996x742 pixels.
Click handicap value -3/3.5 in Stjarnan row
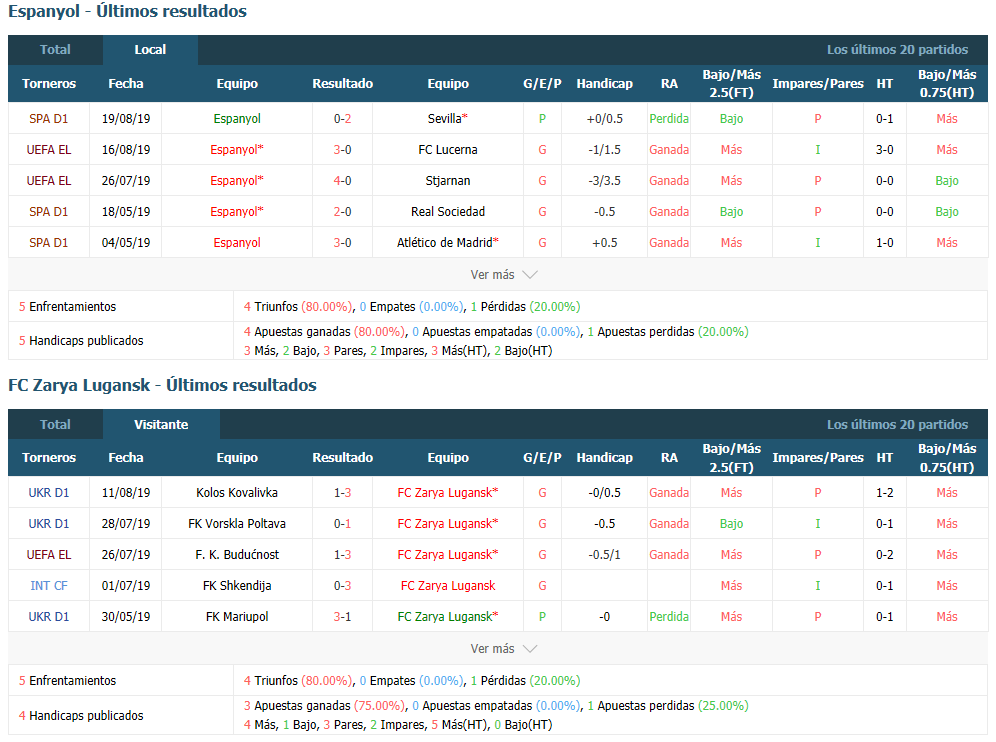pos(605,181)
